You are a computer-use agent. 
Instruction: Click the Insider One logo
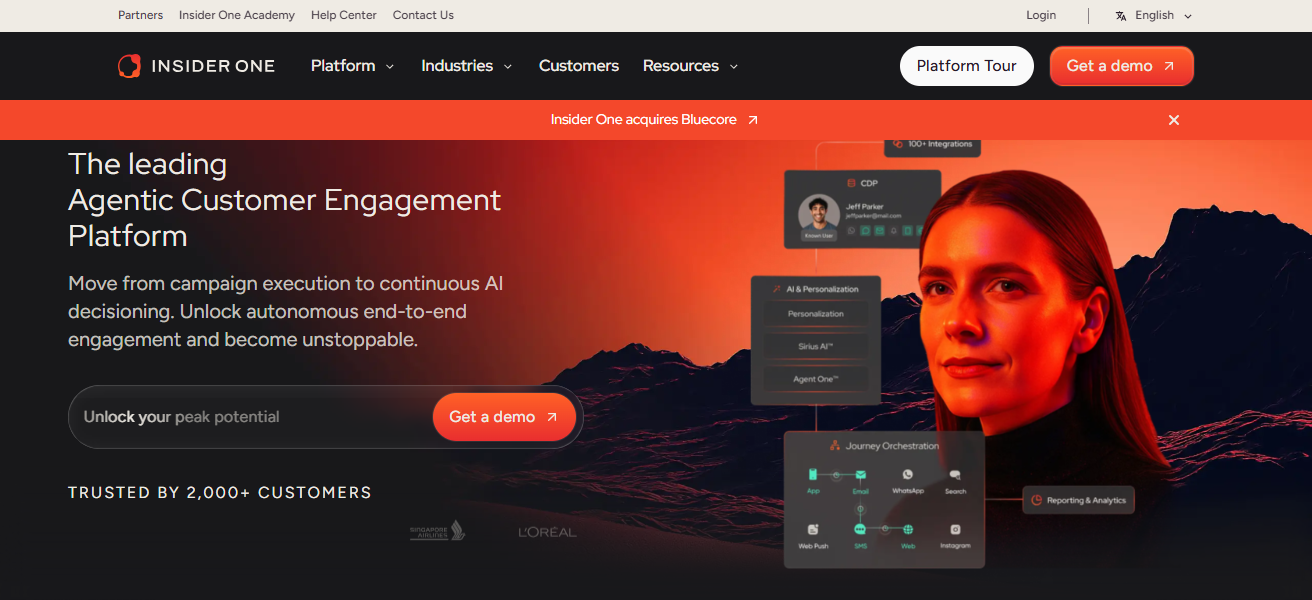coord(196,66)
